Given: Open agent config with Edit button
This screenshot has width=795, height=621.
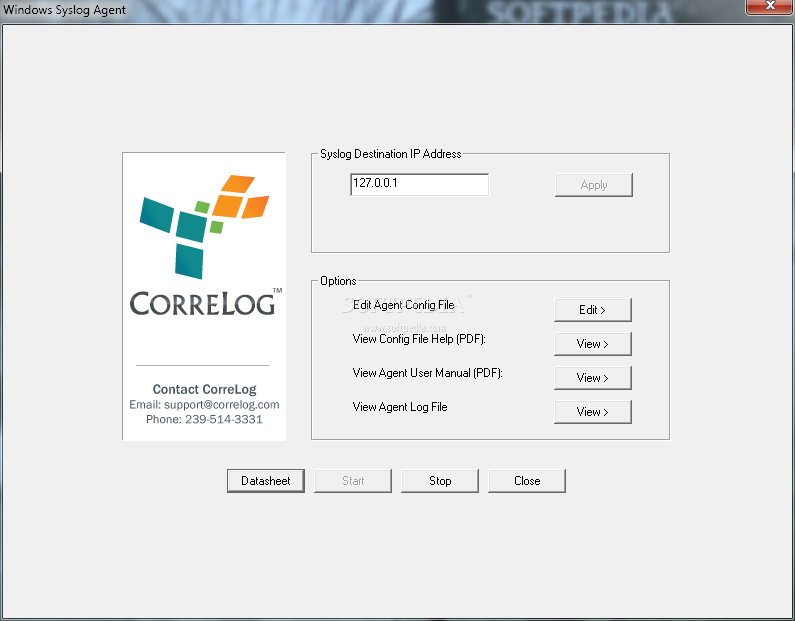Looking at the screenshot, I should (x=593, y=310).
